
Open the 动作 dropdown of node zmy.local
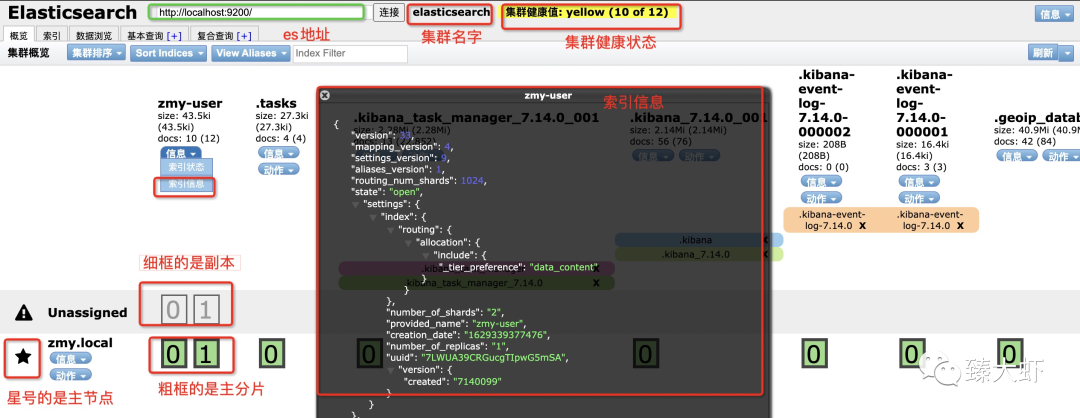coord(70,375)
